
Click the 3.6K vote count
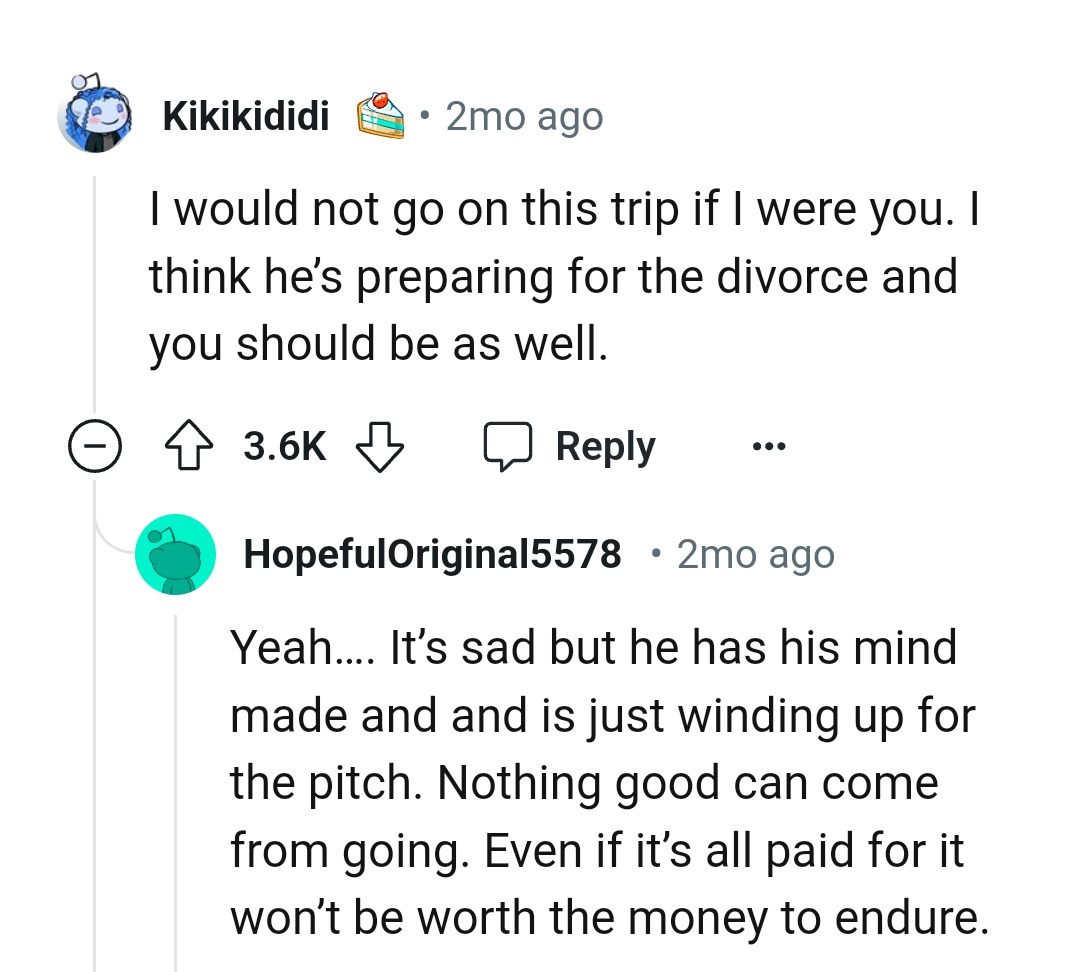click(x=283, y=446)
